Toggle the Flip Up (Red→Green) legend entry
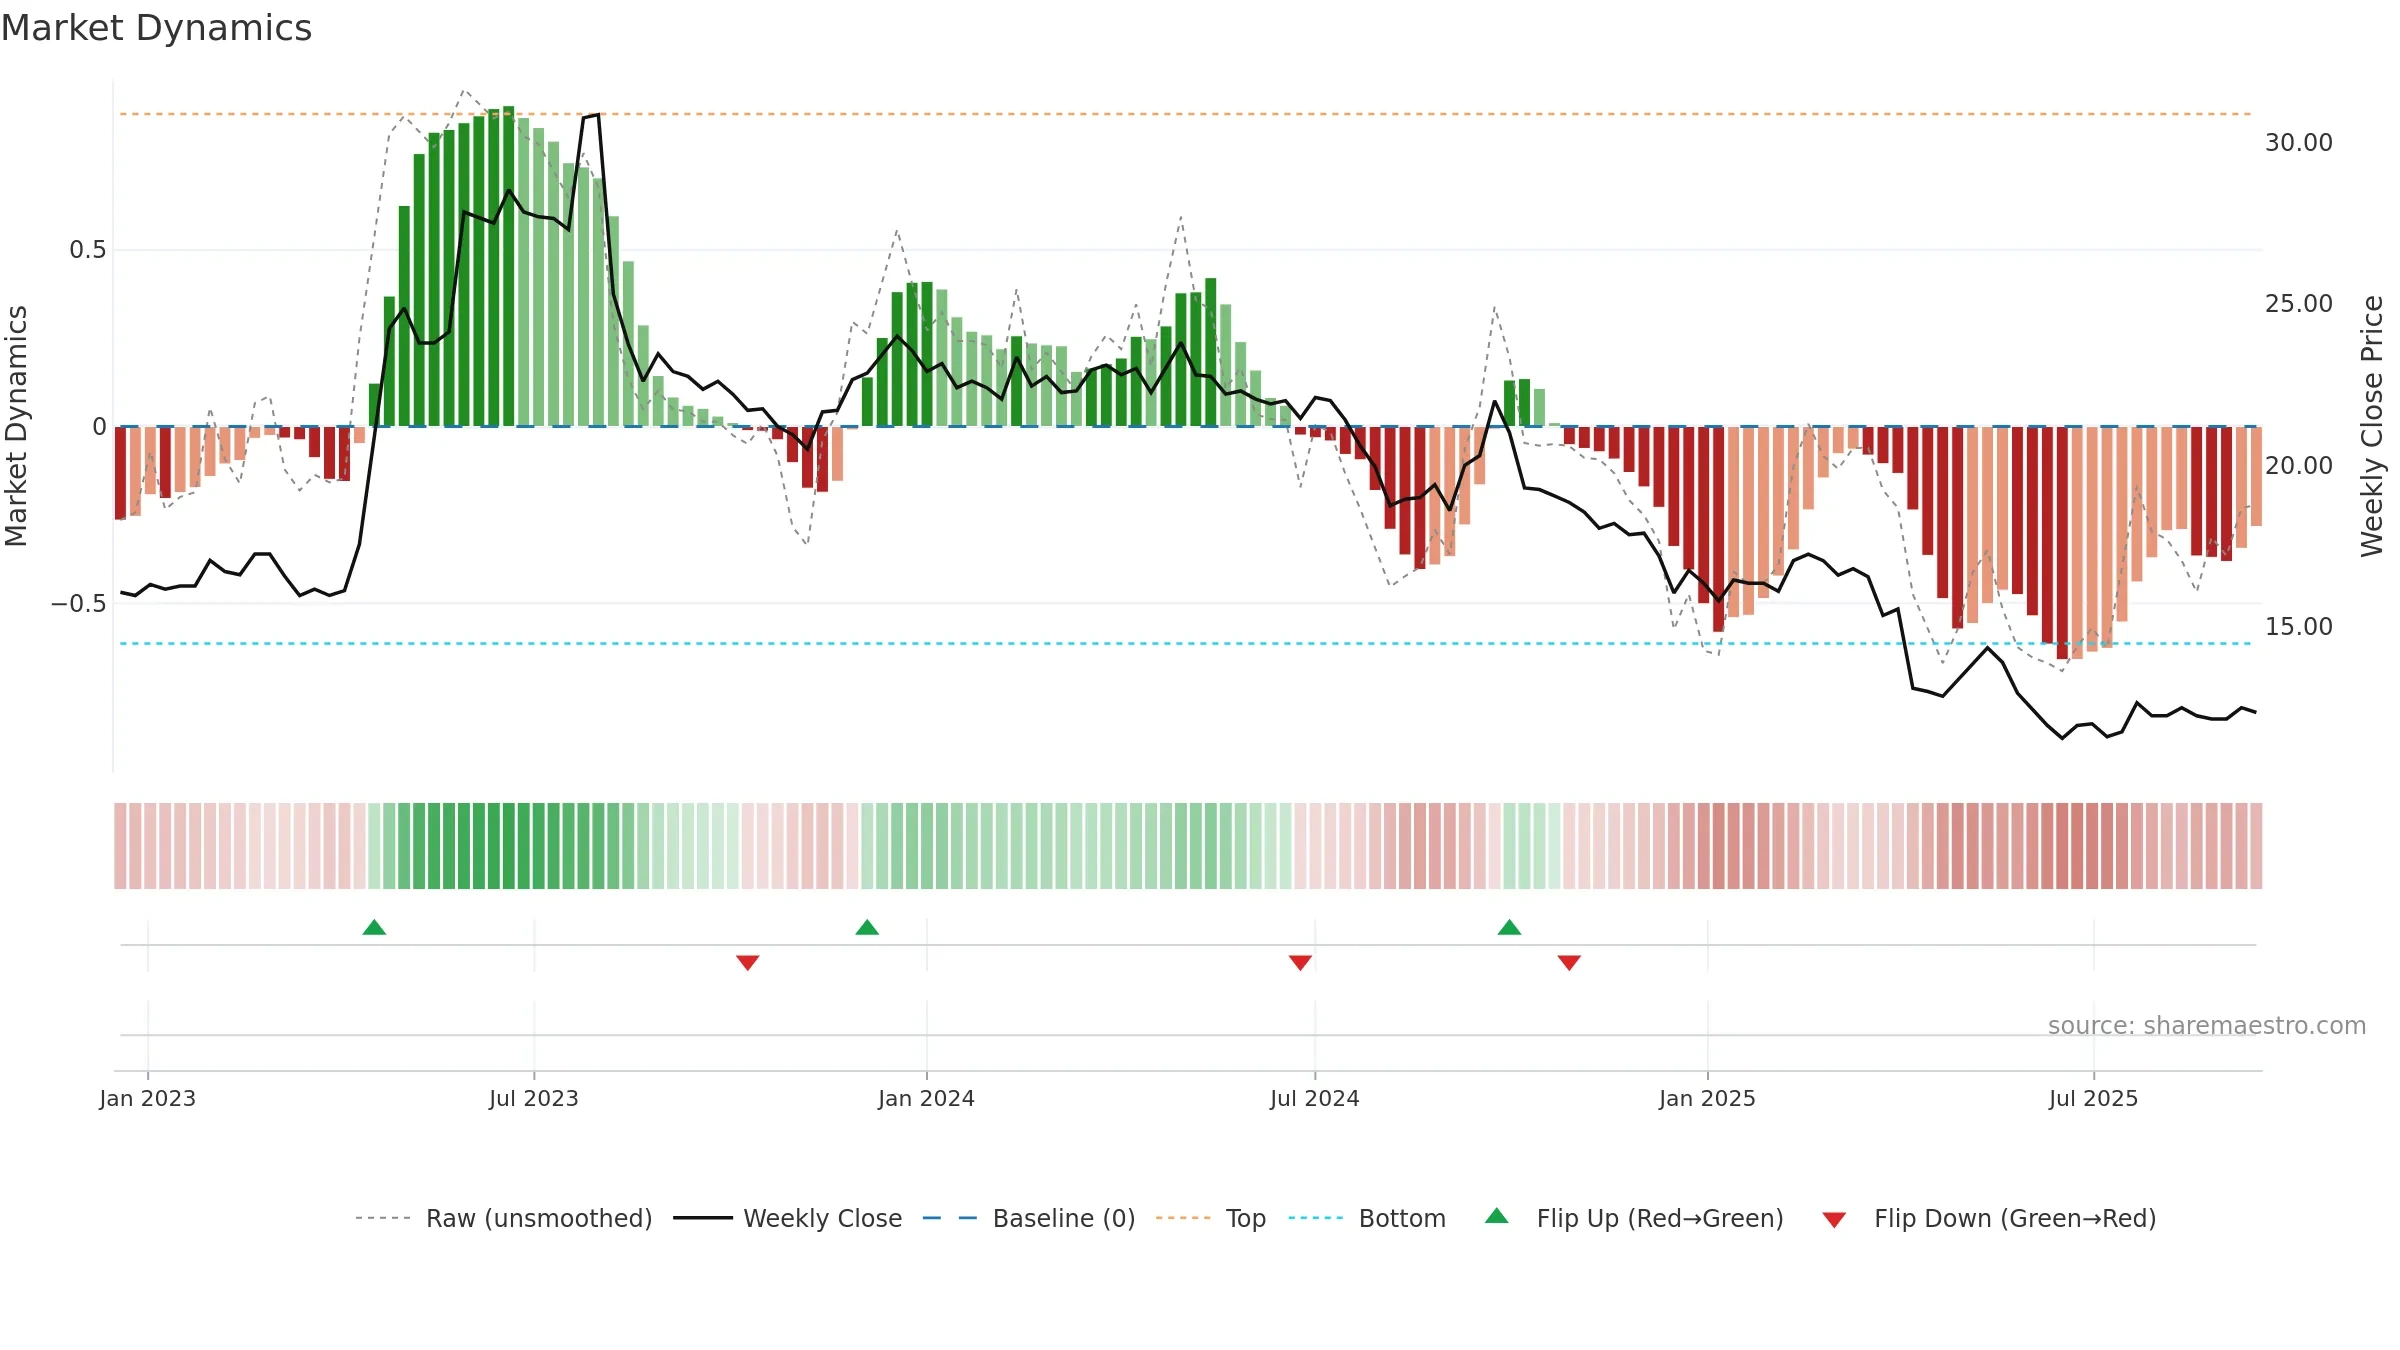Screen dimensions: 2400x1350 (x=1634, y=1218)
